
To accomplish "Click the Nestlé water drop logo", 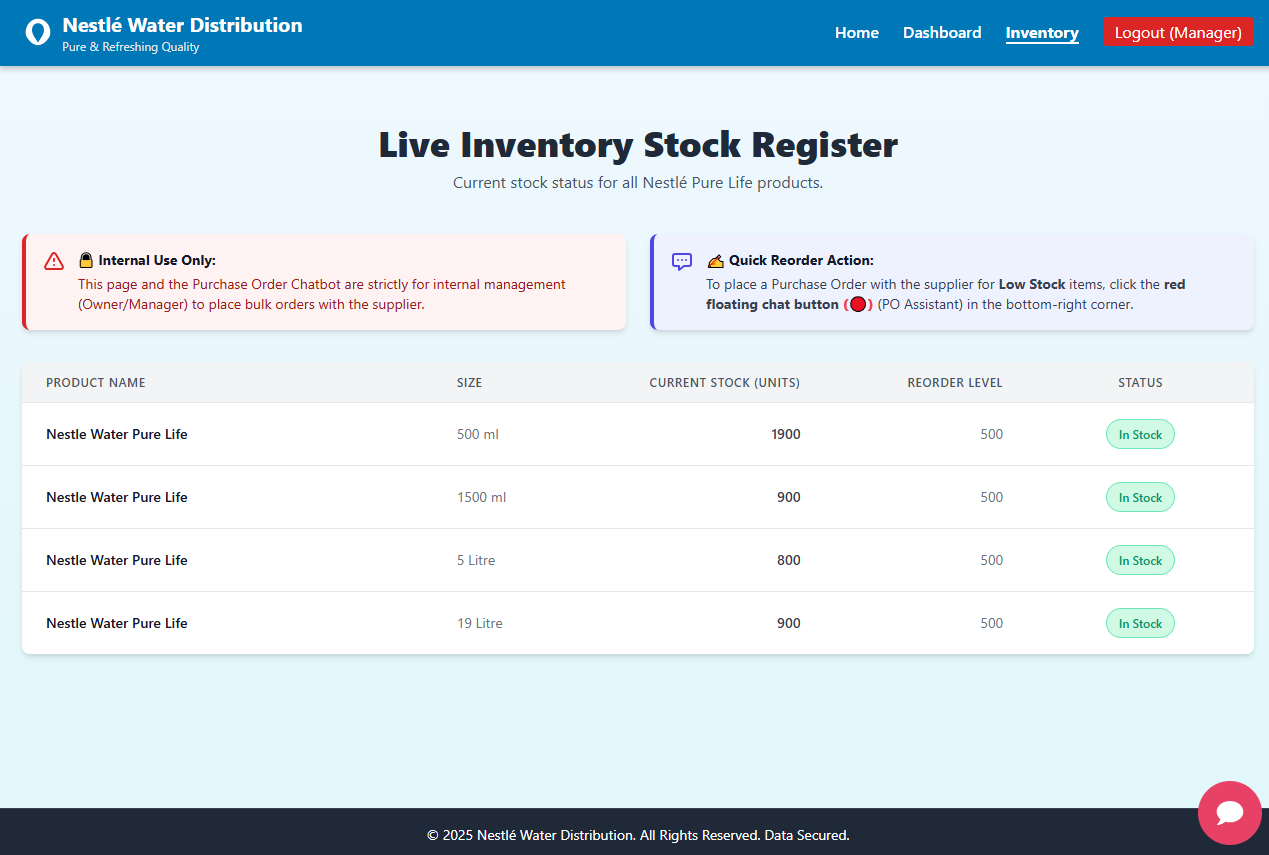I will [37, 32].
